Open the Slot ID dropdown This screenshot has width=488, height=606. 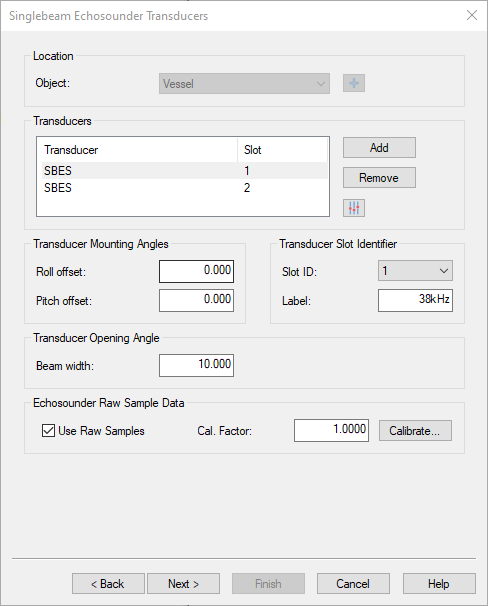tap(415, 271)
